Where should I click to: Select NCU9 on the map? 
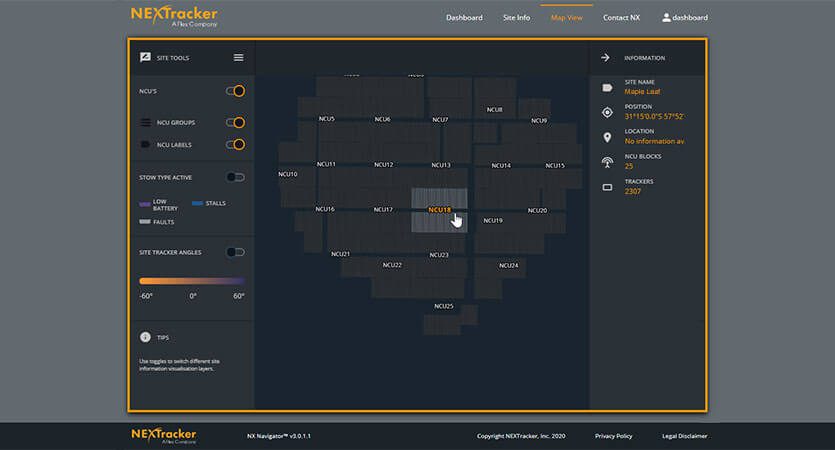pos(539,120)
